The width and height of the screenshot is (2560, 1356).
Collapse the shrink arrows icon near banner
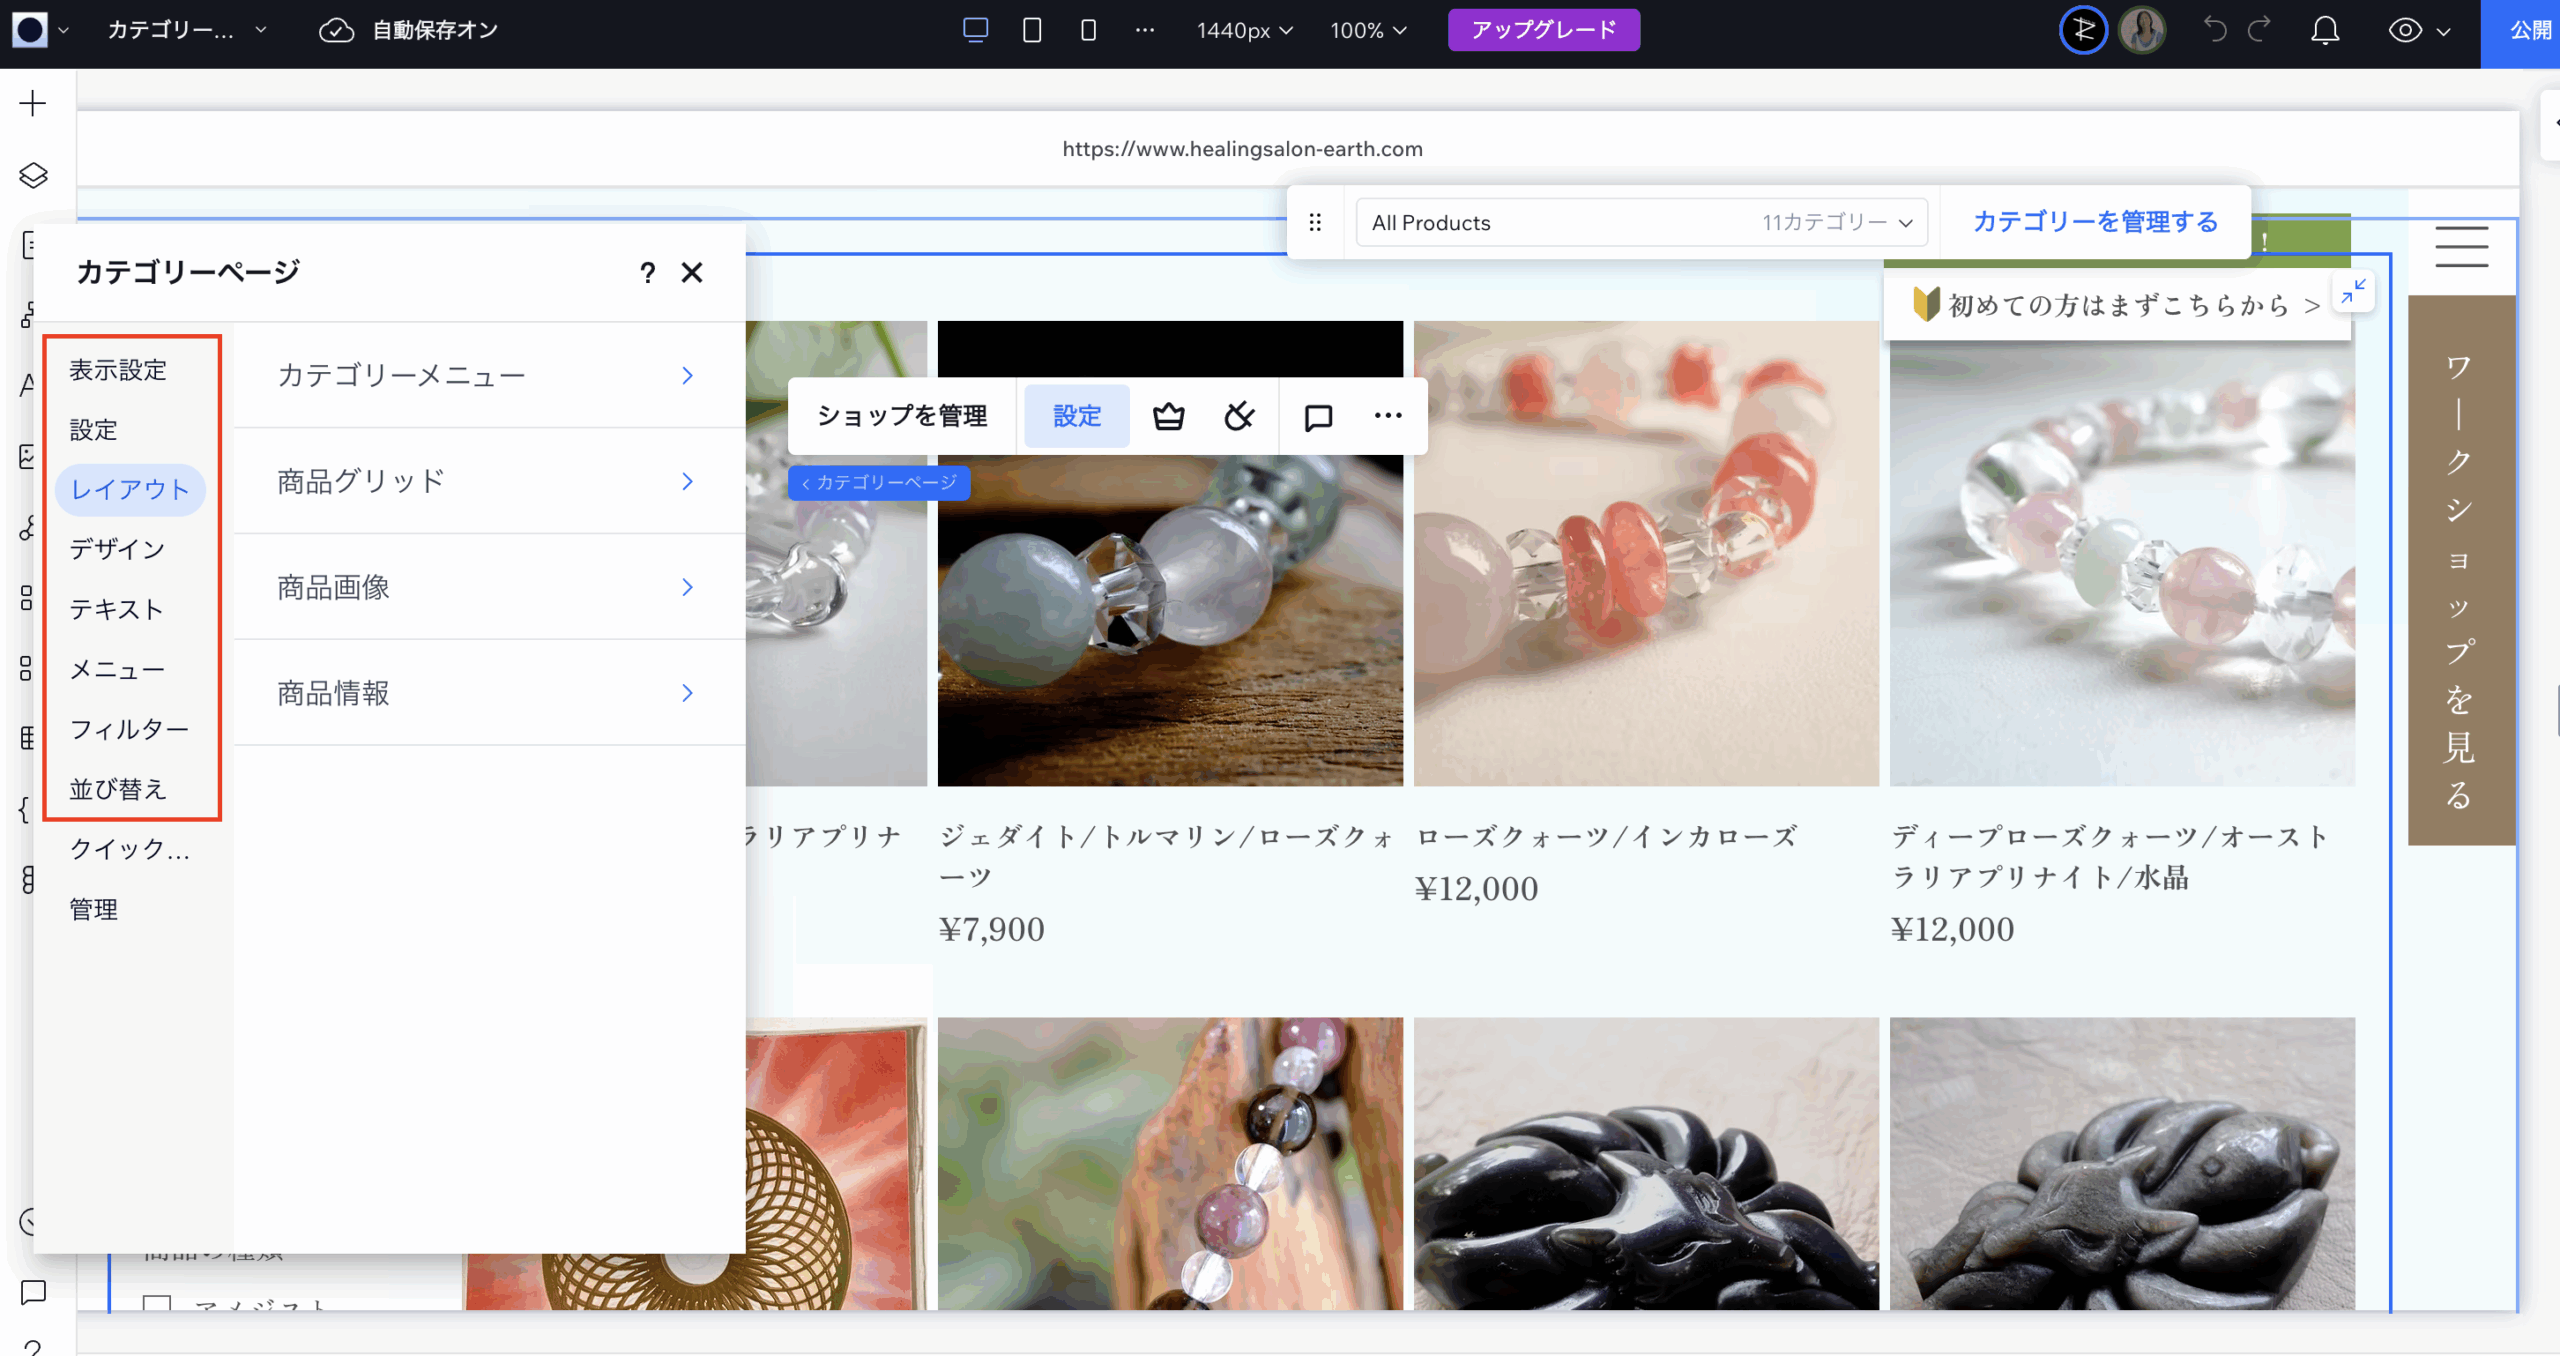point(2353,291)
